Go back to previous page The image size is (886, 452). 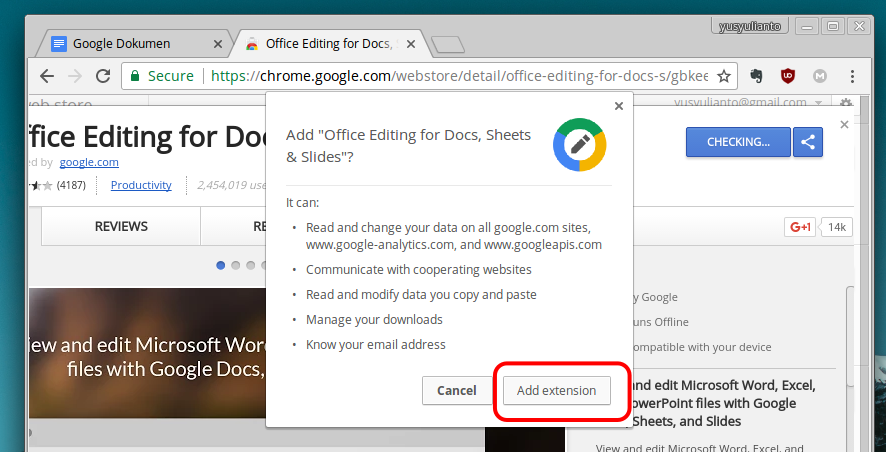pyautogui.click(x=47, y=76)
